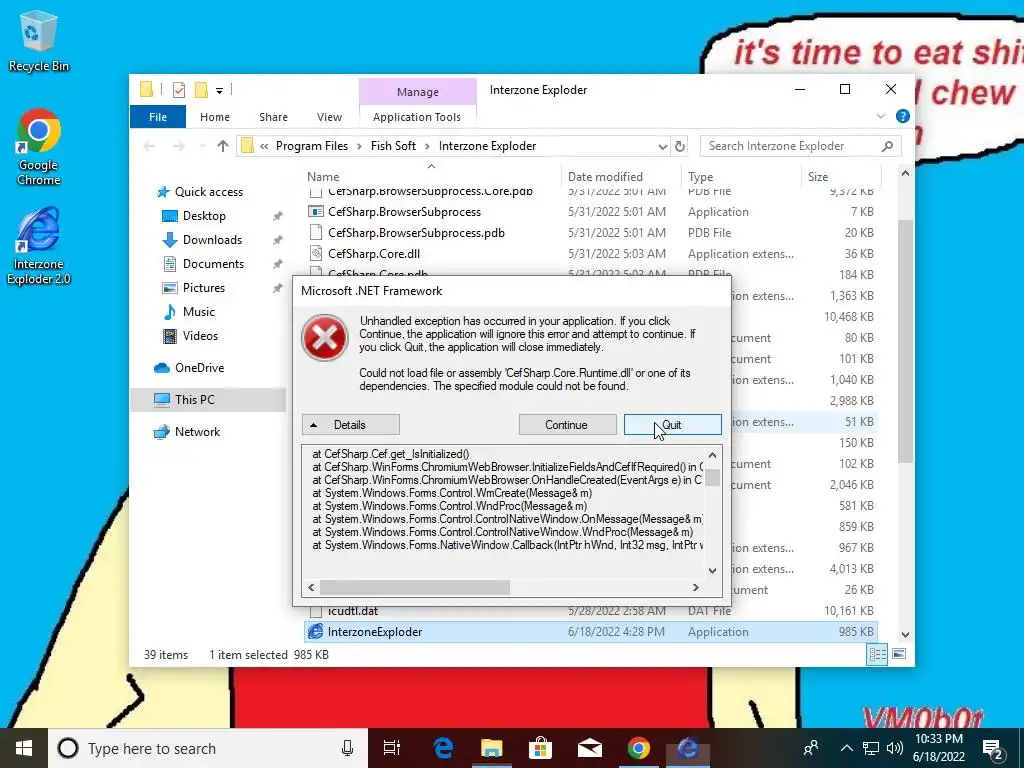Open the Application Tools ribbon tab

pos(417,117)
